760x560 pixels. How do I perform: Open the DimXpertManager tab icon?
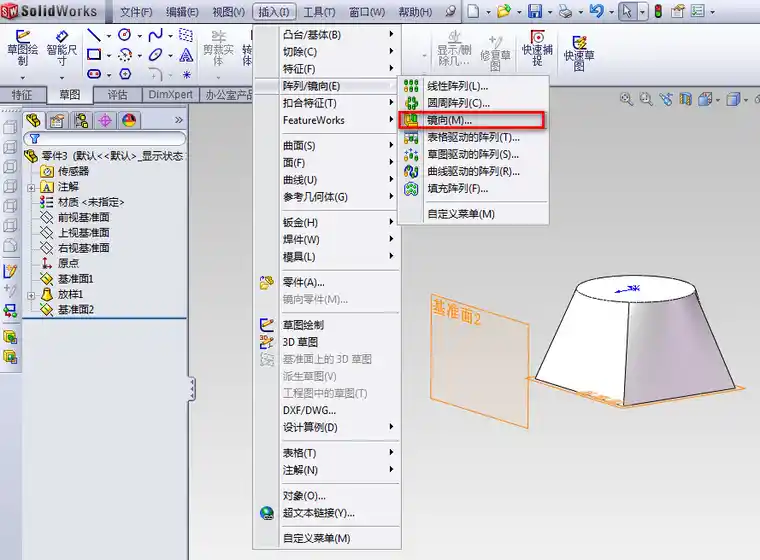pyautogui.click(x=105, y=120)
